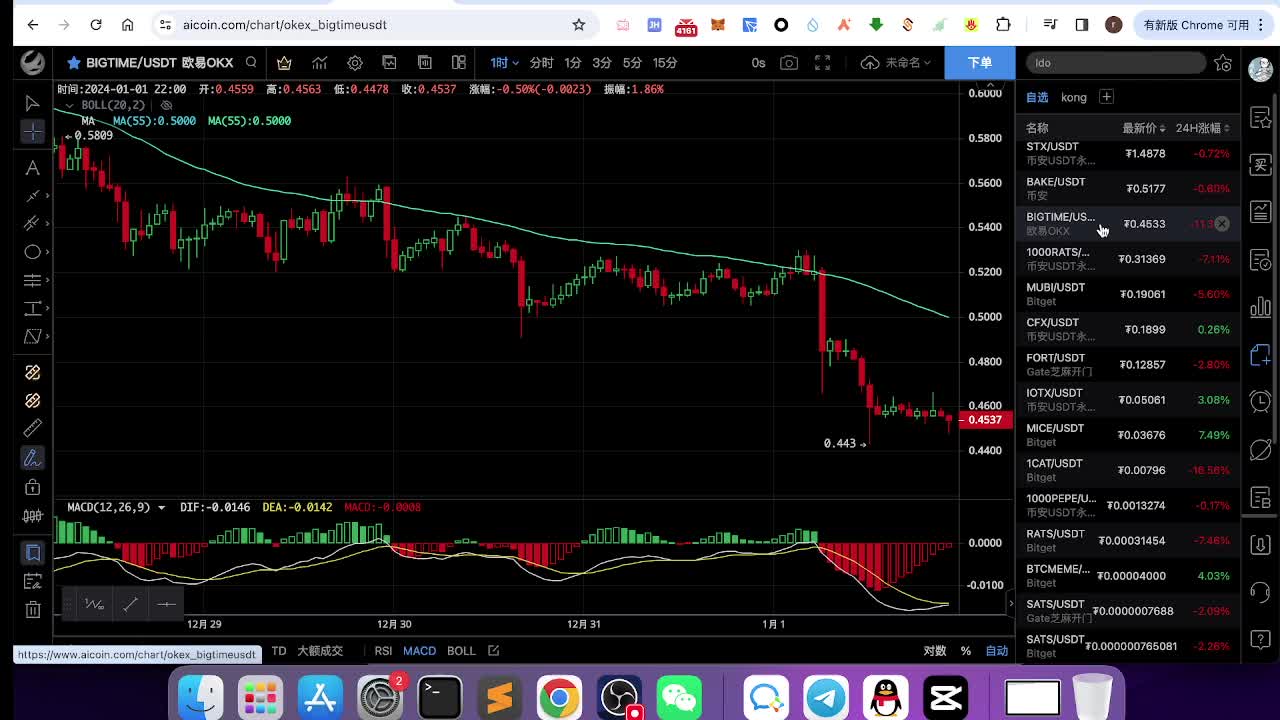This screenshot has width=1280, height=720.
Task: Hide the BOLL indicator using eye icon
Action: click(166, 105)
